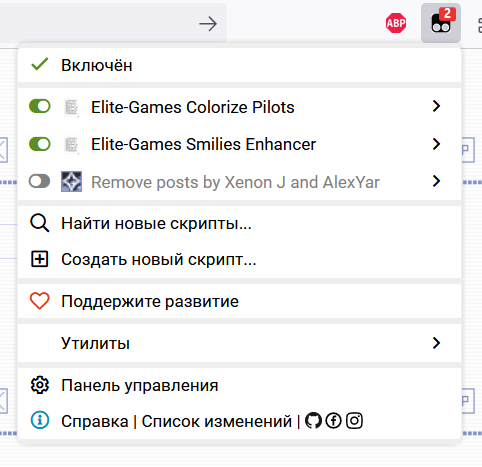Toggle the Включён enabled checkmark item
This screenshot has width=482, height=467.
click(x=239, y=65)
